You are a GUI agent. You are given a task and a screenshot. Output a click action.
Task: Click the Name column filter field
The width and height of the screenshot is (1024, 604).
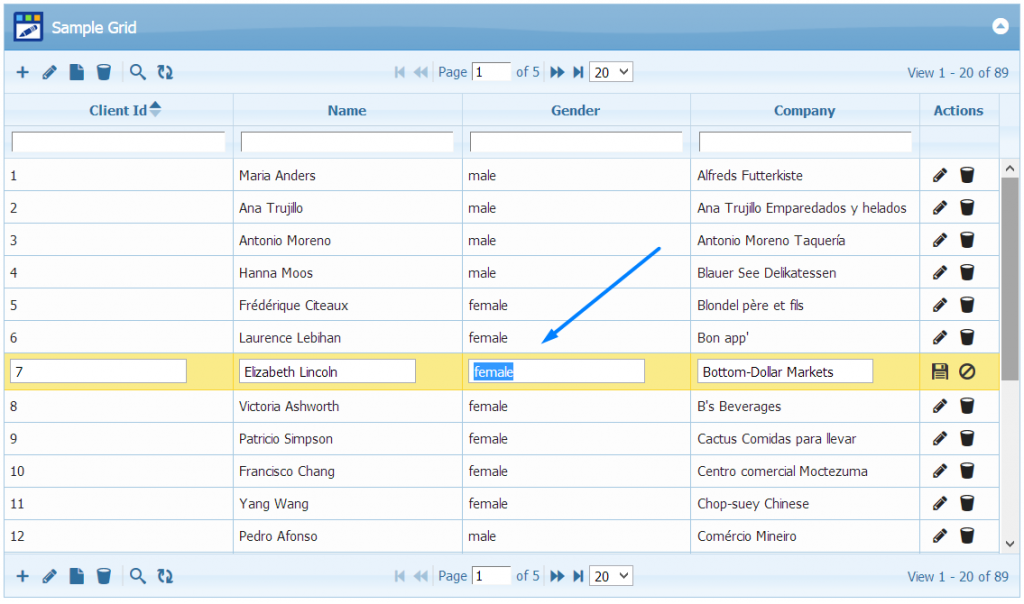(x=347, y=142)
